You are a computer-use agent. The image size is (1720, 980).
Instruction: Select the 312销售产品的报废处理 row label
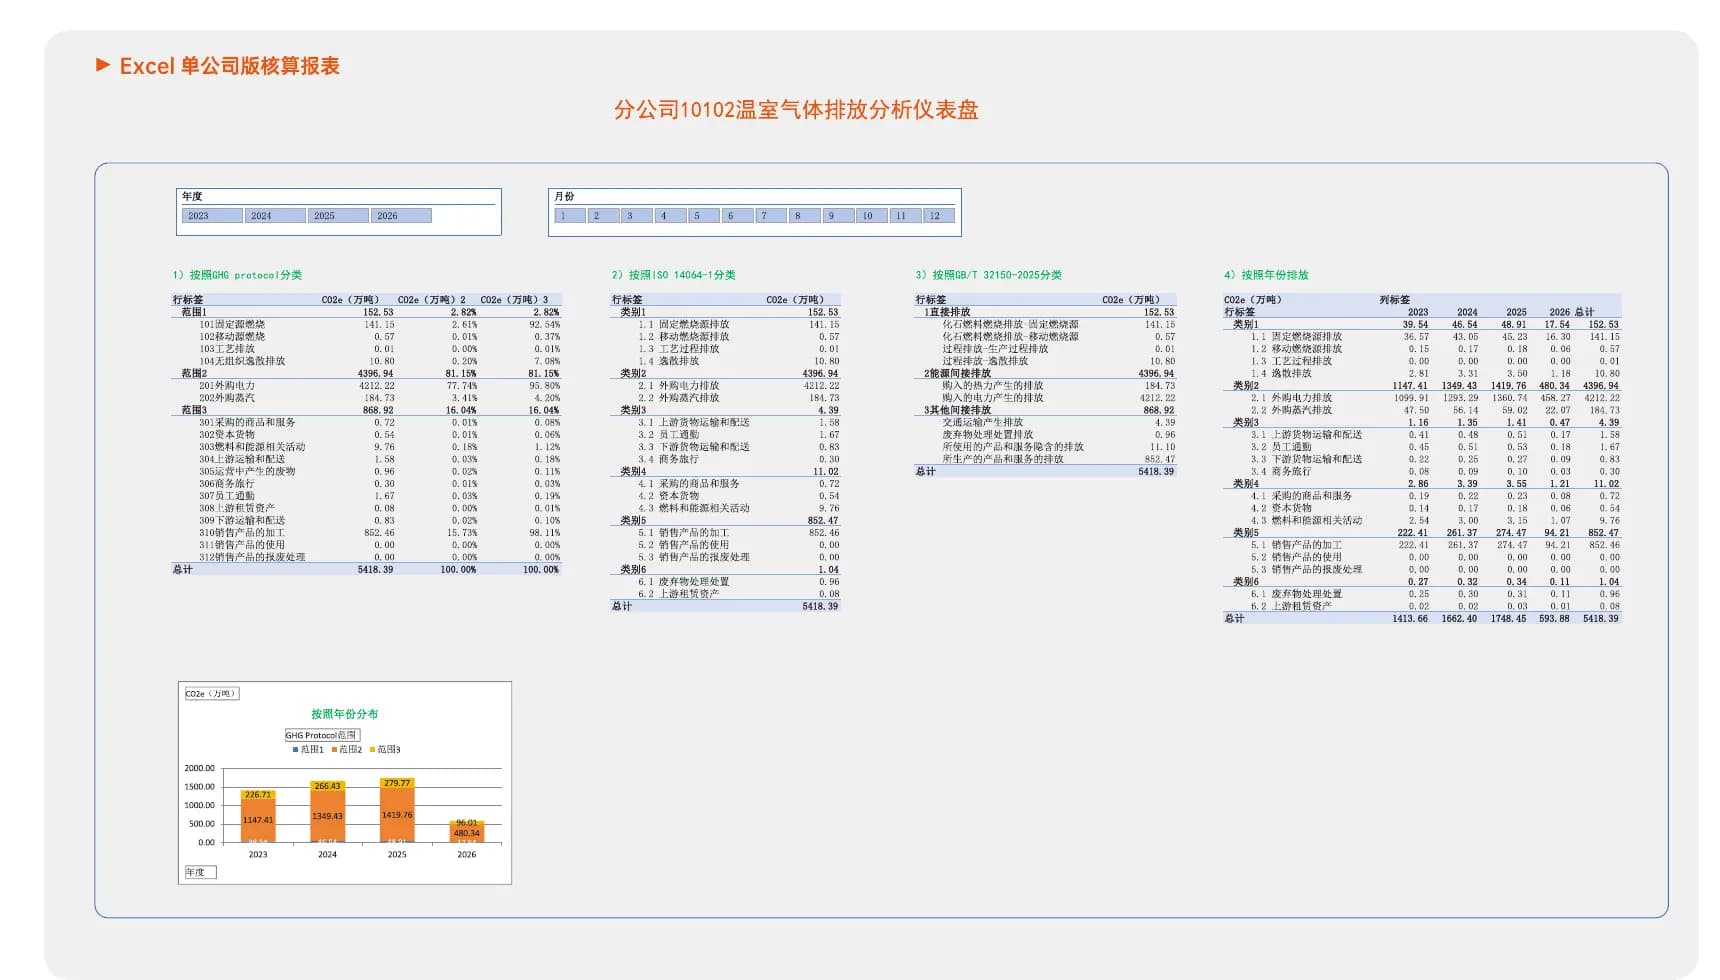(x=252, y=557)
